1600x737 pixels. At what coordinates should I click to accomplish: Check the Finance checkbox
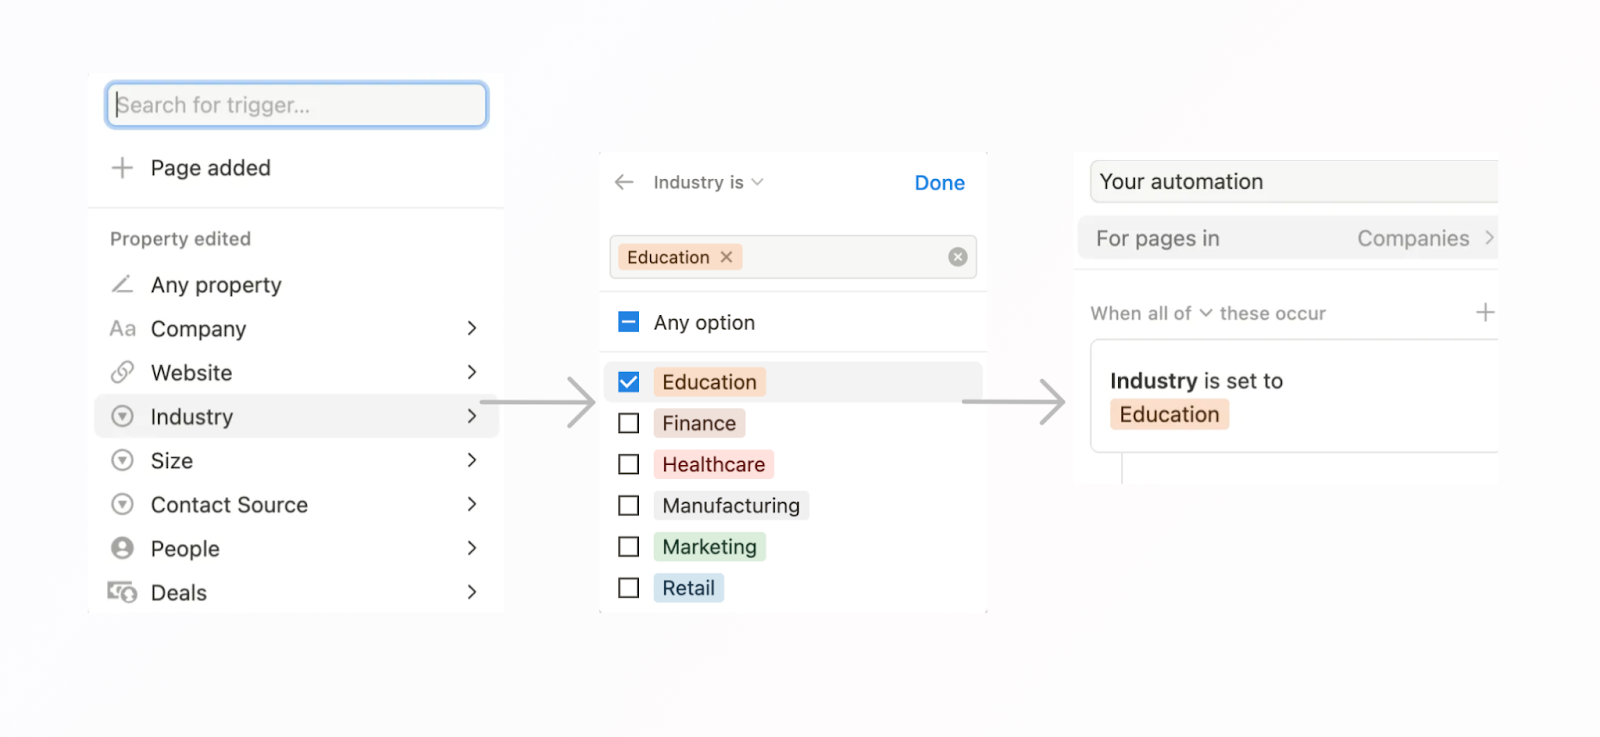[629, 424]
